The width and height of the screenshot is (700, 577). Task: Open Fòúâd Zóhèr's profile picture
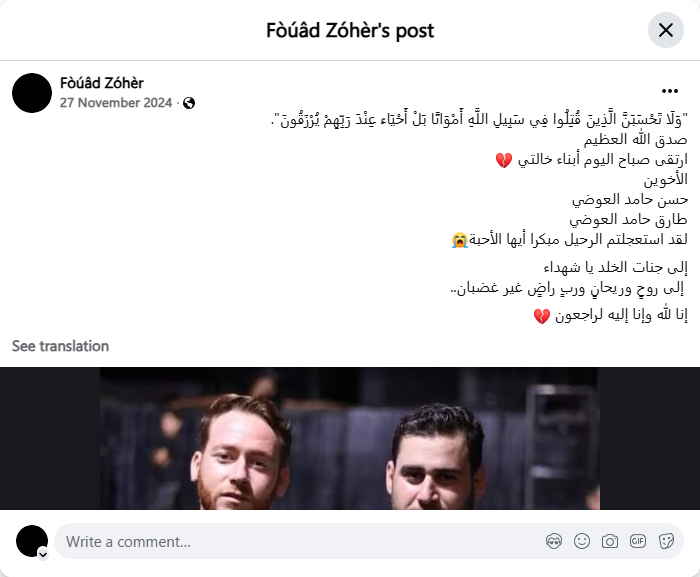point(32,93)
